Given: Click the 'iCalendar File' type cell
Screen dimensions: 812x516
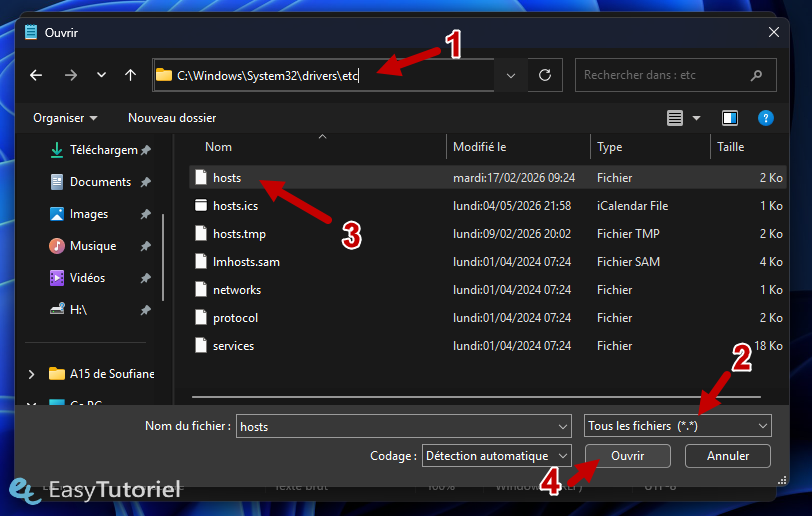Looking at the screenshot, I should [x=632, y=206].
